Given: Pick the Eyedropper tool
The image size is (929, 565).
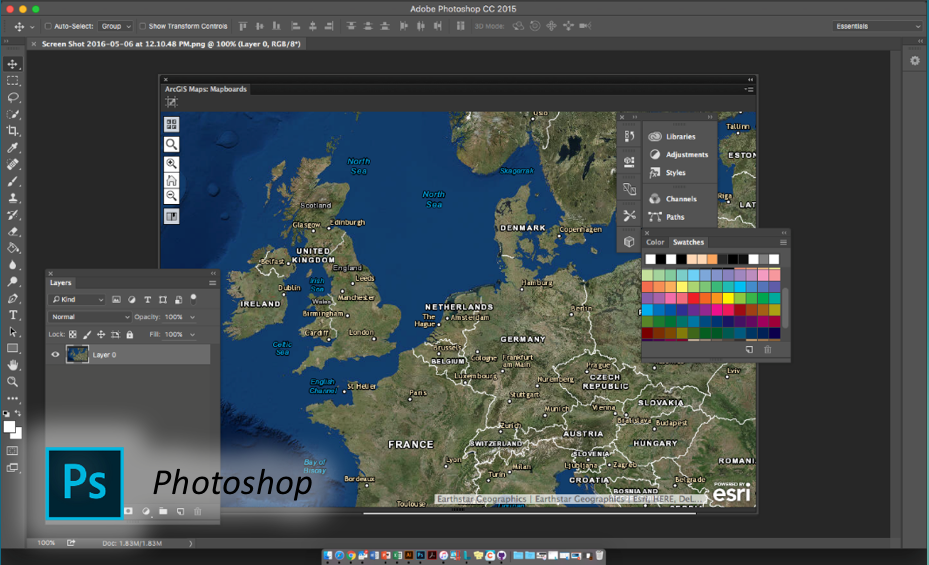Looking at the screenshot, I should 13,148.
